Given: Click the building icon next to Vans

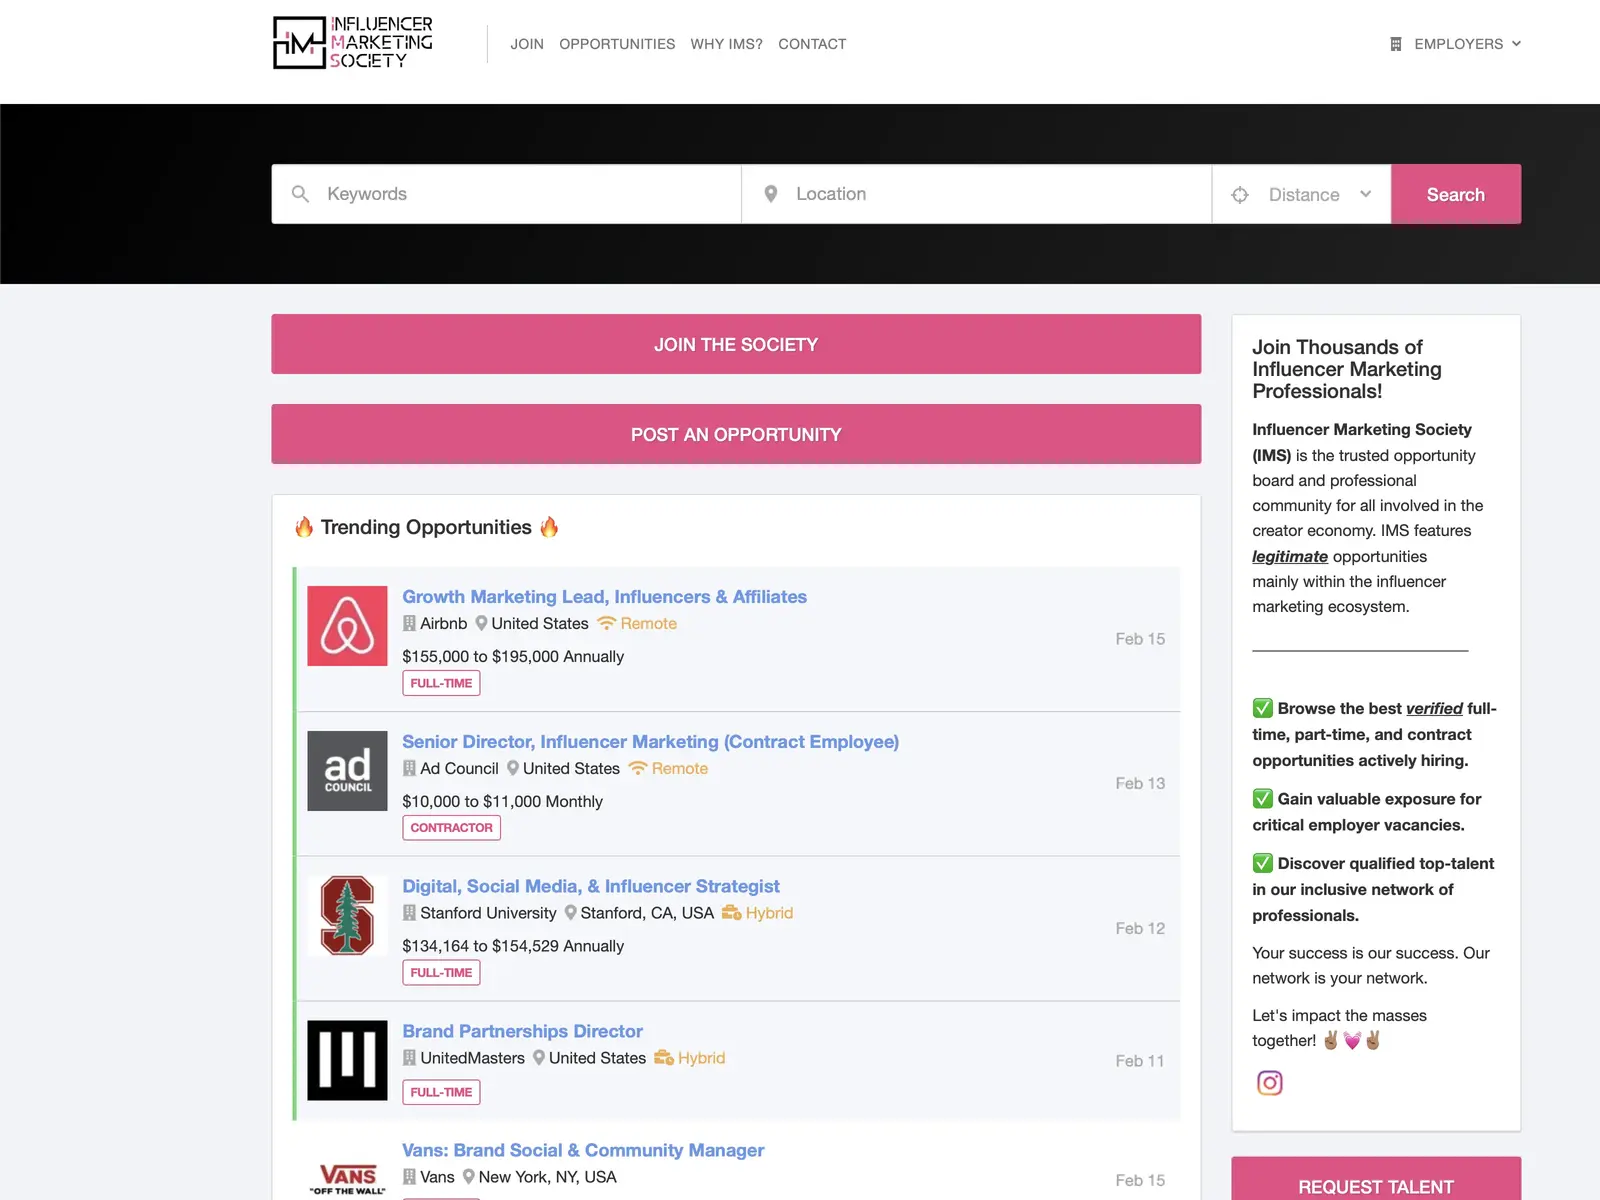Looking at the screenshot, I should pyautogui.click(x=409, y=1177).
